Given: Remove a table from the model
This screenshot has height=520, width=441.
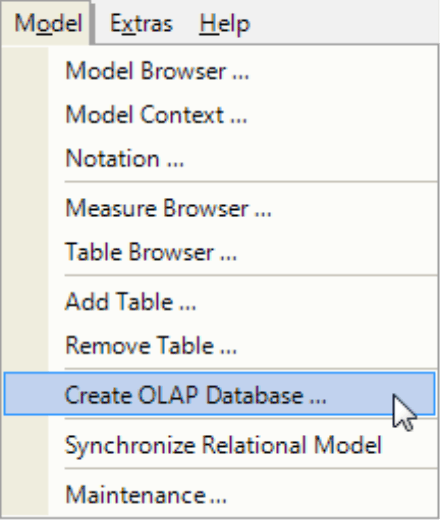Looking at the screenshot, I should pyautogui.click(x=220, y=345).
